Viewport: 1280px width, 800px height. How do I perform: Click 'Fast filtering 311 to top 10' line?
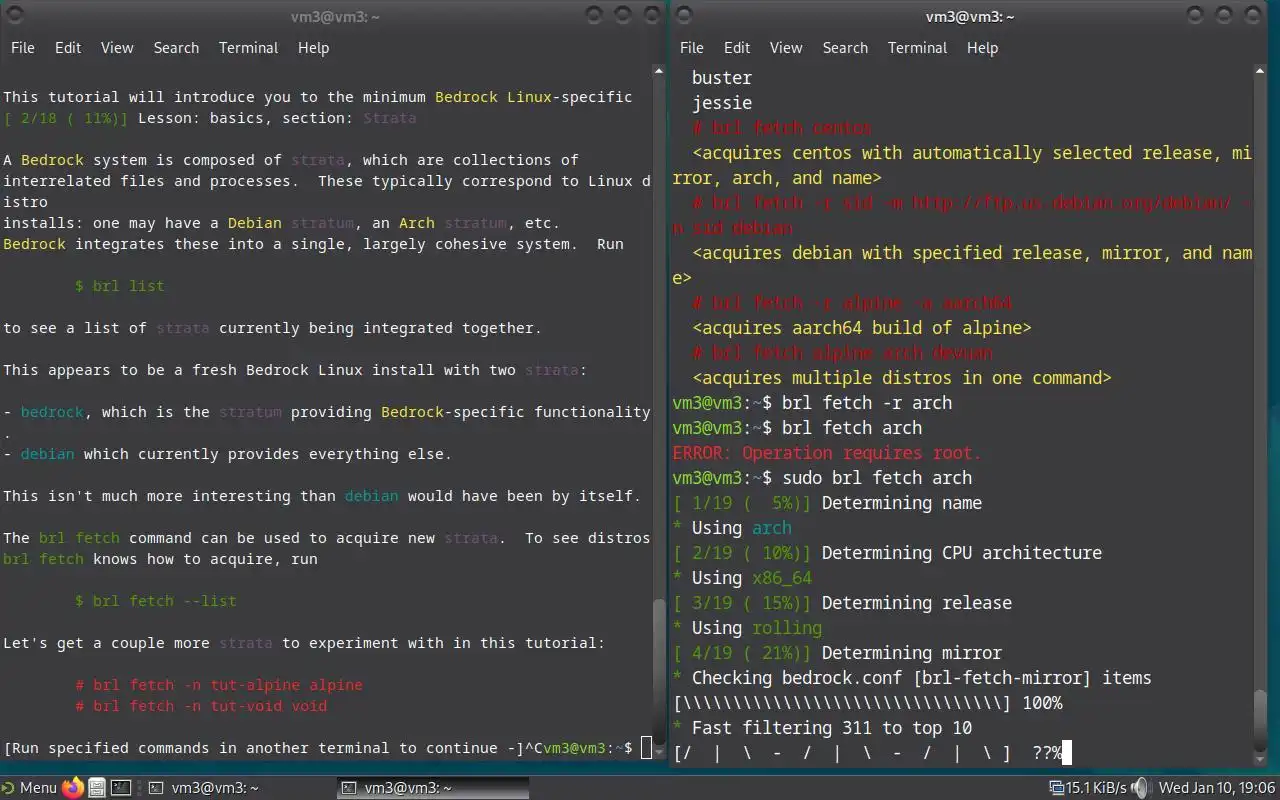pyautogui.click(x=832, y=728)
